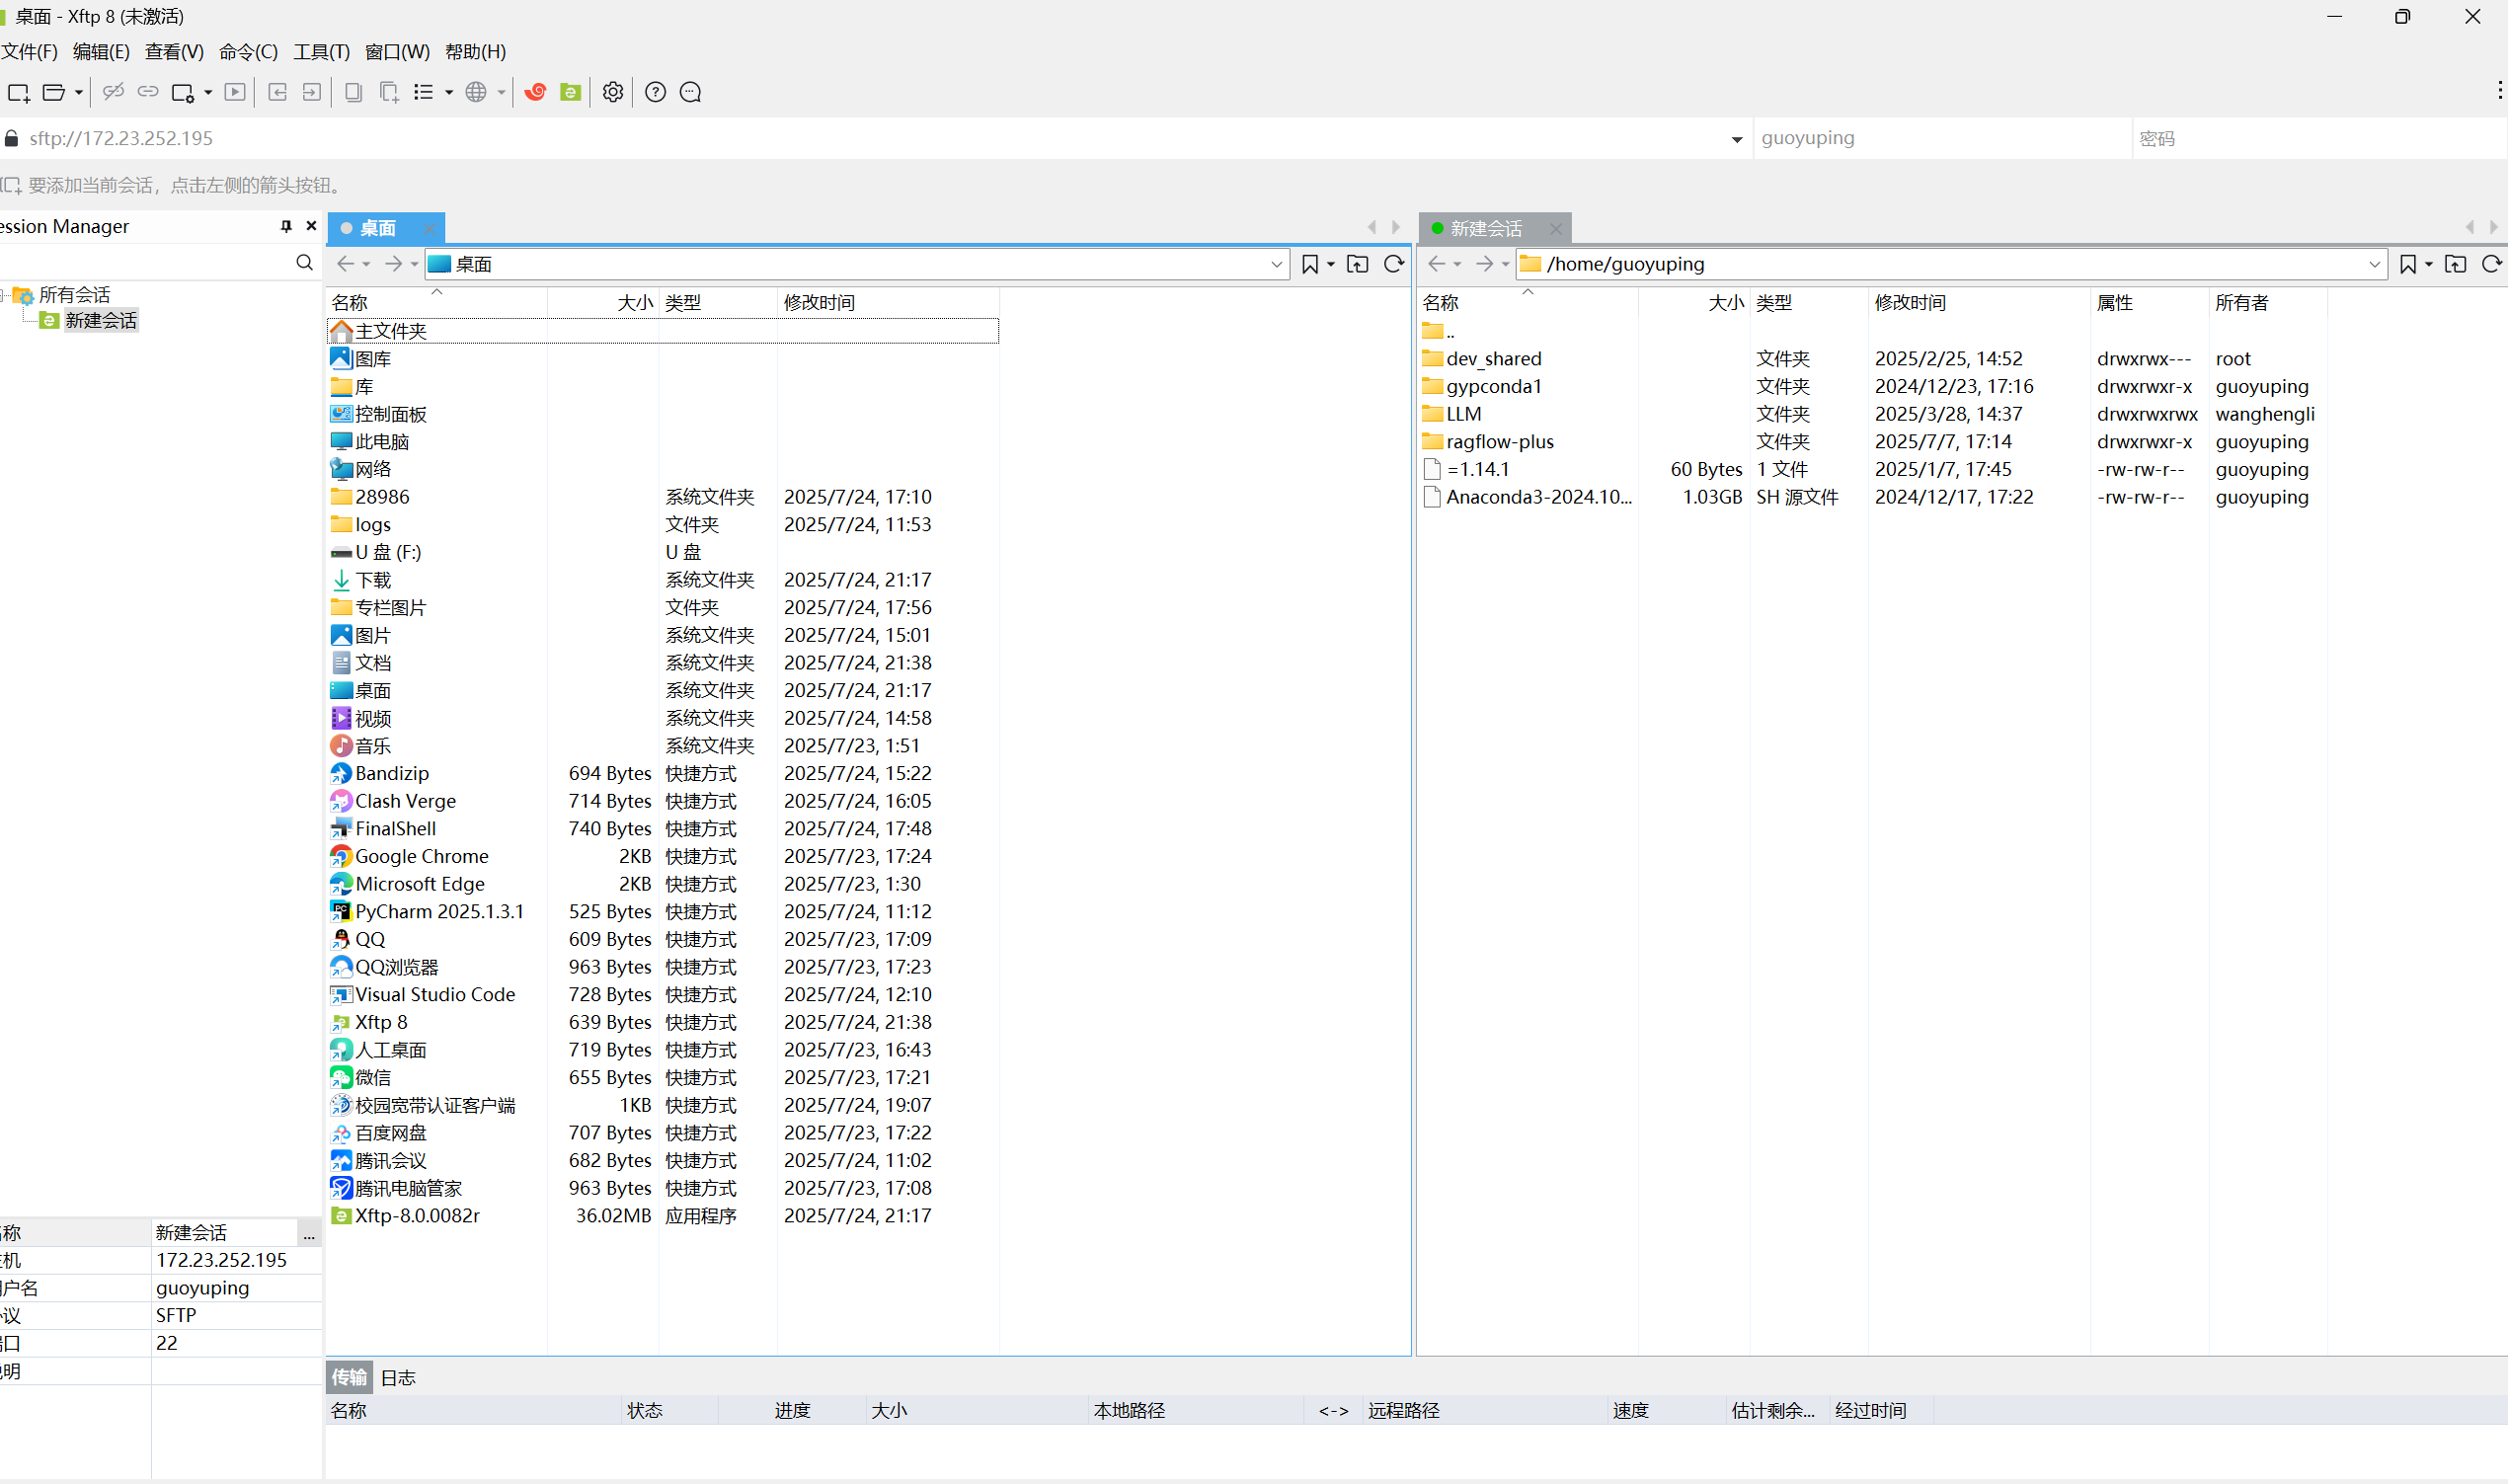
Task: Close the Session Manager panel
Action: tap(311, 226)
